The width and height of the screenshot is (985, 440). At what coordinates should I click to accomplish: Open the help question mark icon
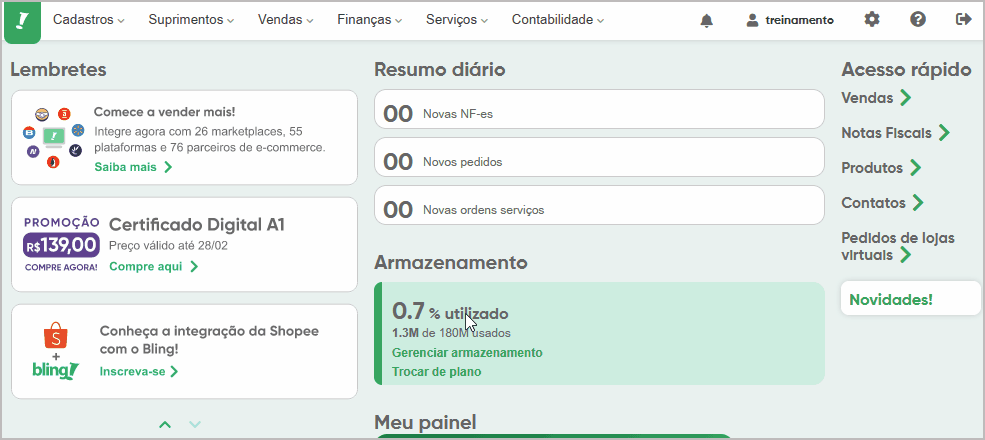[918, 19]
